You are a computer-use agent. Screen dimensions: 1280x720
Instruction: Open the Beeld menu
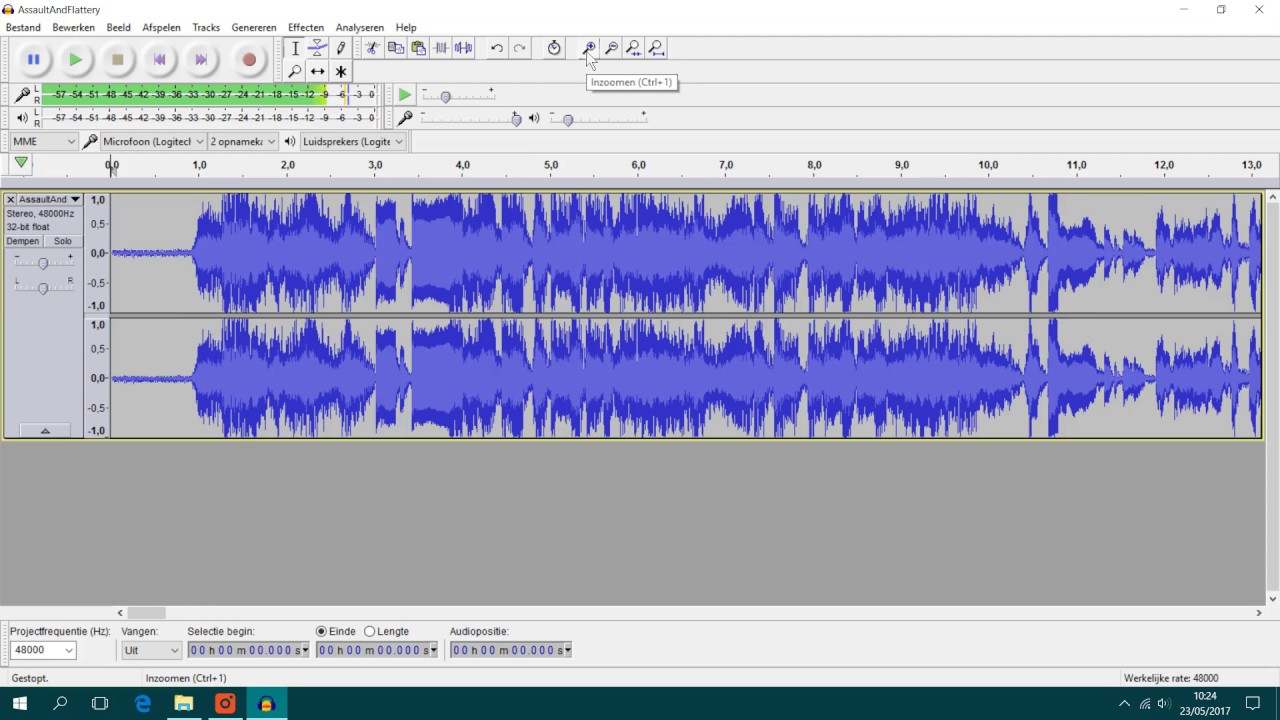coord(118,27)
